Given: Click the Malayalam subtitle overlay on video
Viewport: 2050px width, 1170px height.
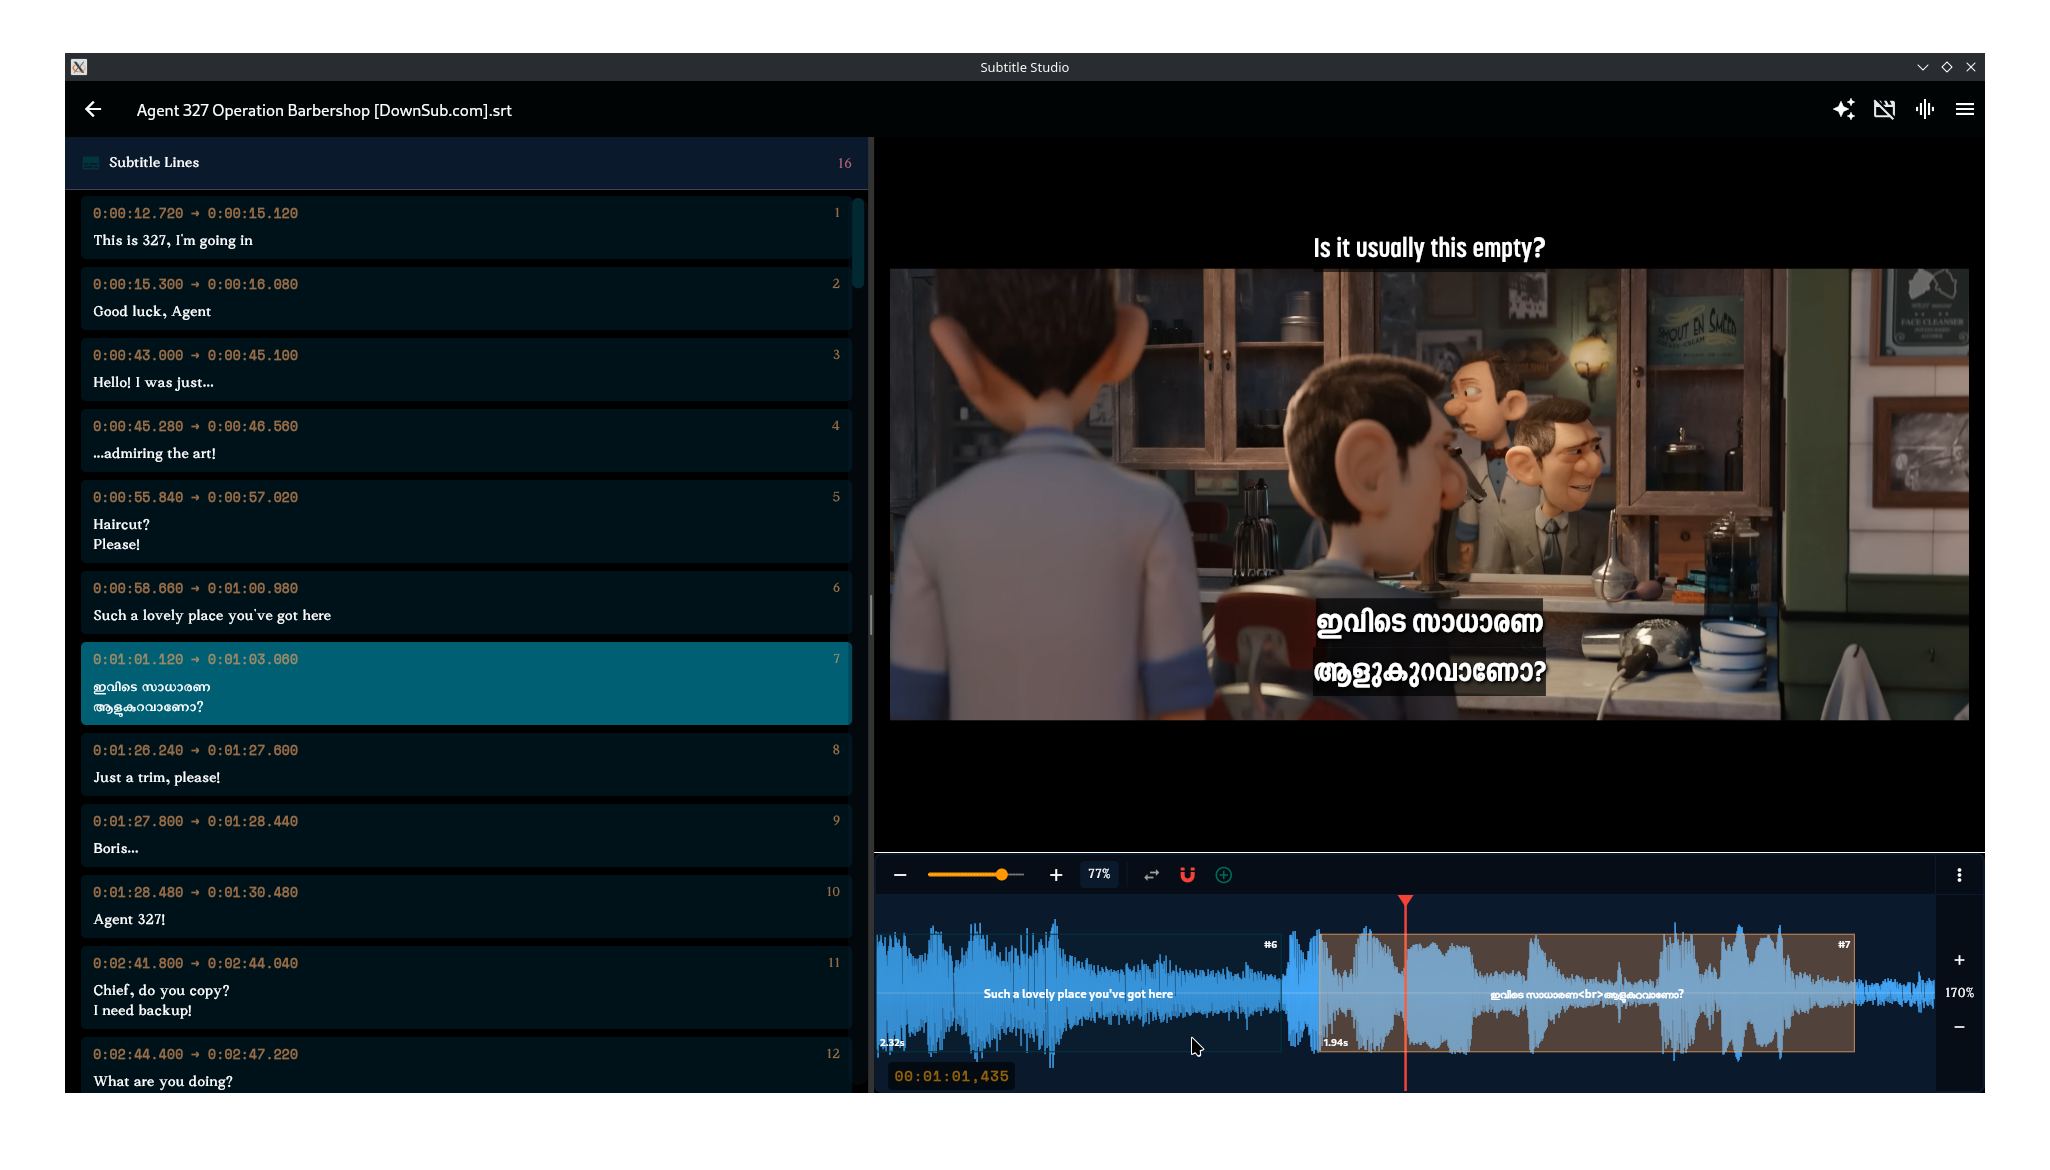Looking at the screenshot, I should tap(1429, 646).
